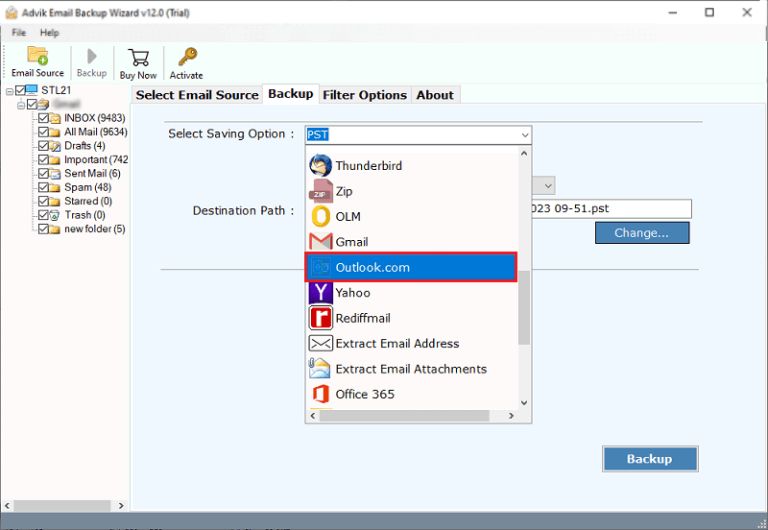The height and width of the screenshot is (530, 768).
Task: Select Extract Email Address envelope icon
Action: click(320, 343)
